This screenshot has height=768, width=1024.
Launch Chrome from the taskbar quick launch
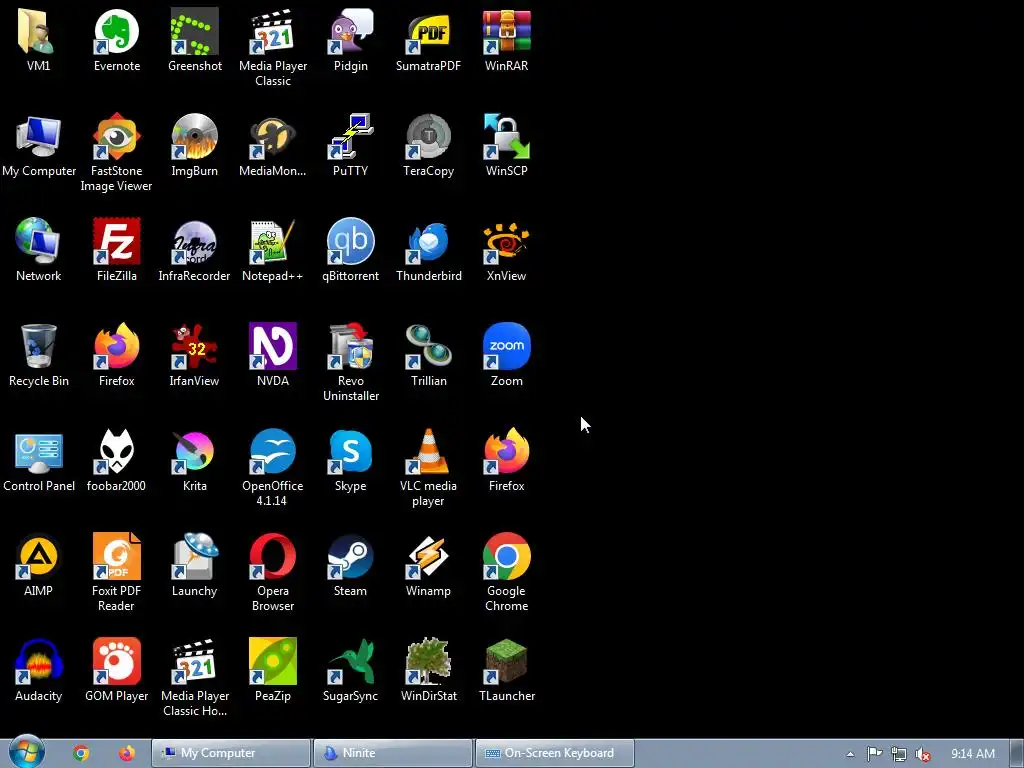81,753
